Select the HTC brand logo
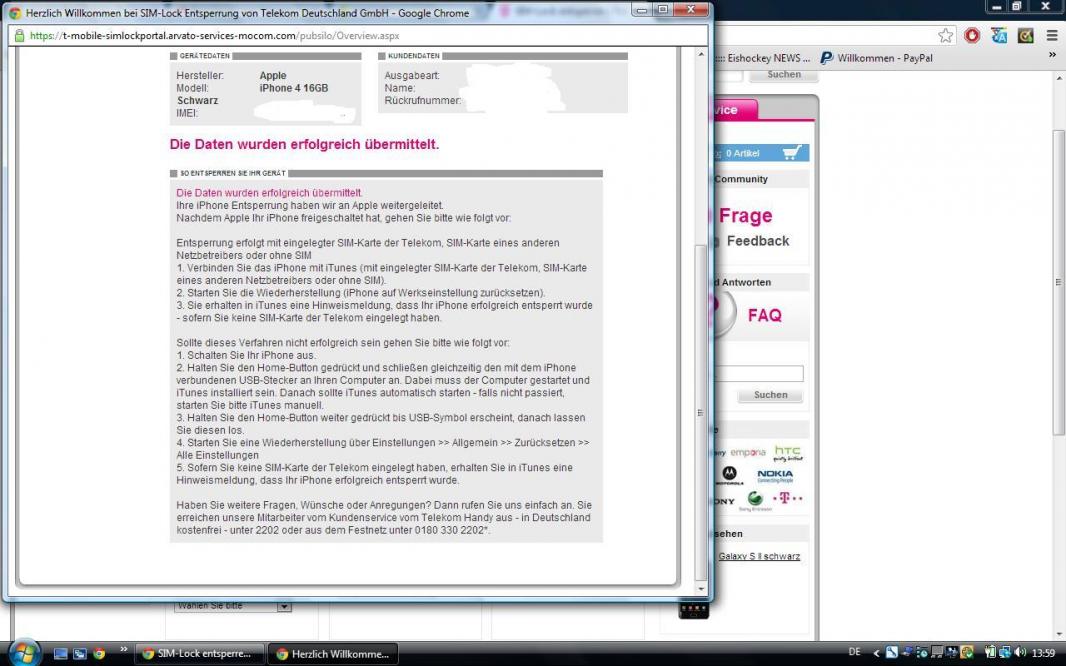The width and height of the screenshot is (1066, 666). coord(788,453)
